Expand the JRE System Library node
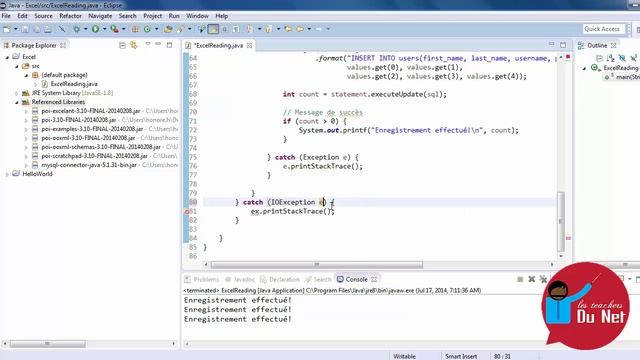Image resolution: width=640 pixels, height=360 pixels. (x=17, y=93)
